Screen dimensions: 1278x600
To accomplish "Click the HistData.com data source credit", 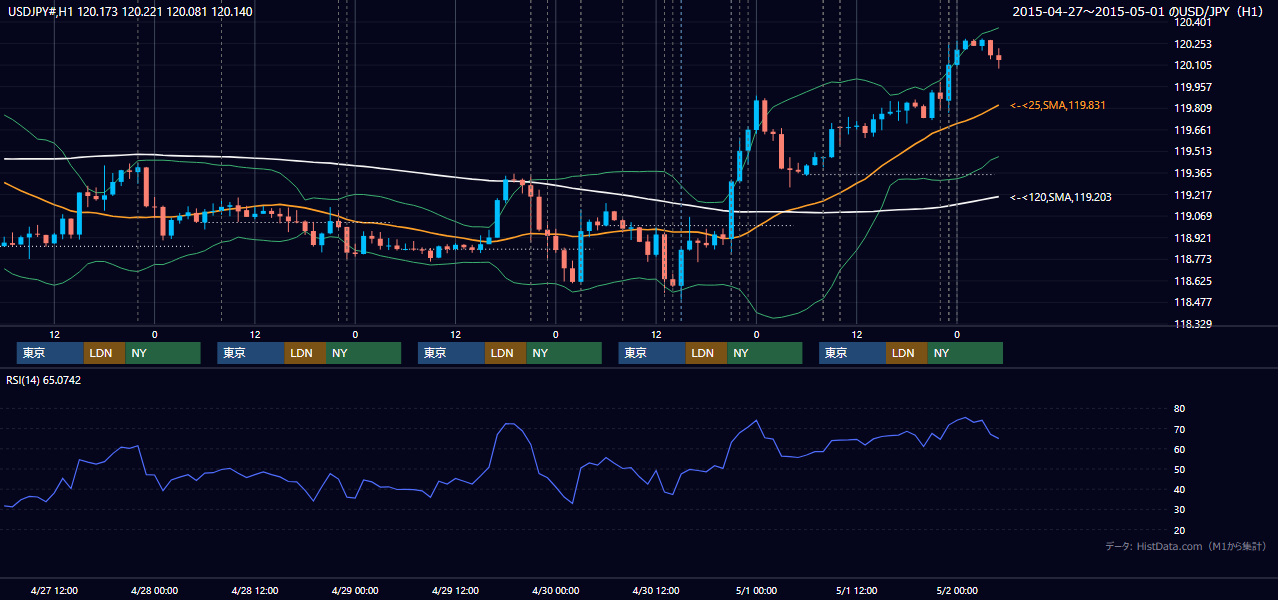I will coord(1186,546).
